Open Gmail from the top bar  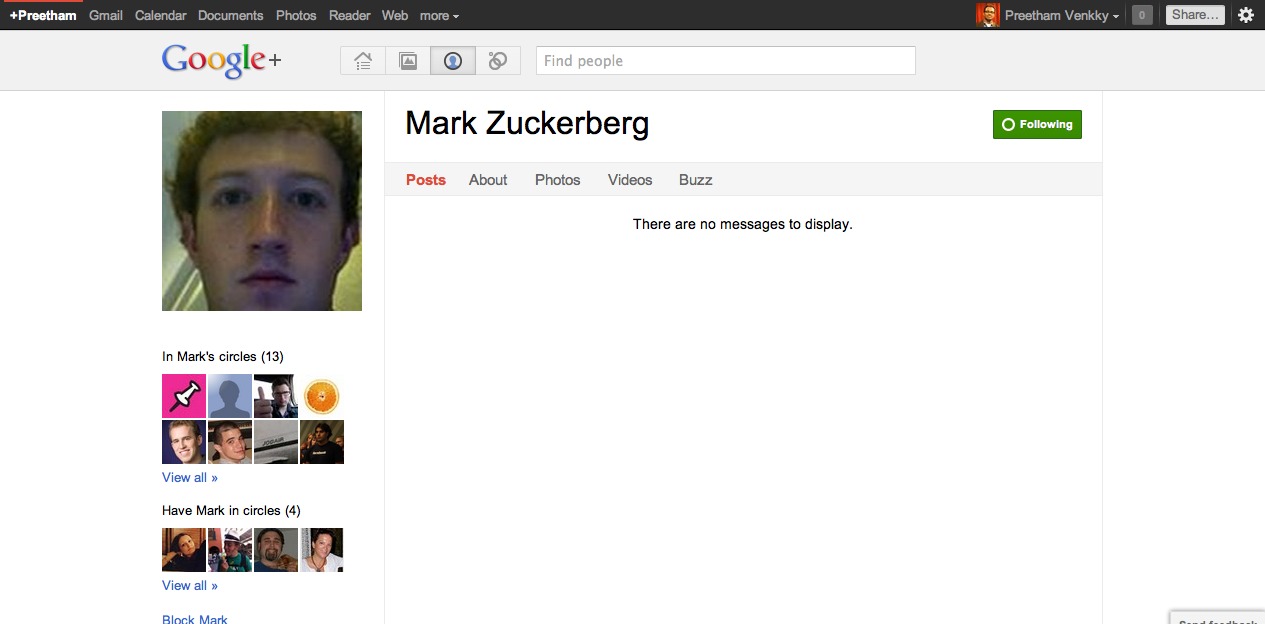click(x=106, y=15)
